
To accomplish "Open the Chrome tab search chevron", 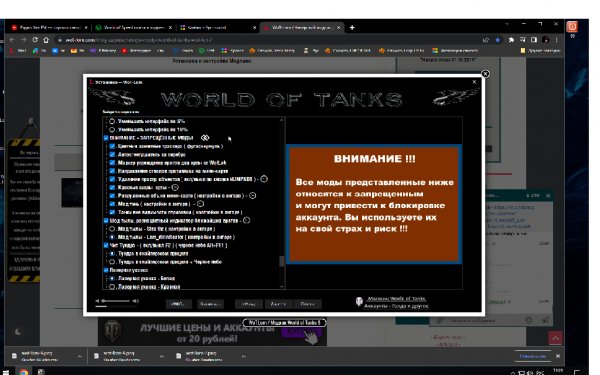I will tap(507, 24).
